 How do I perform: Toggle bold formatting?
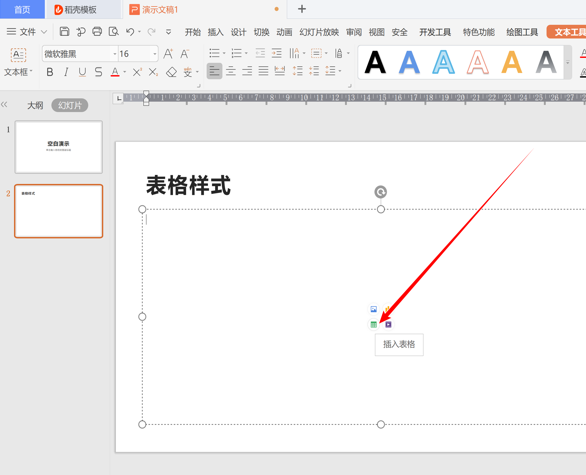pyautogui.click(x=50, y=72)
